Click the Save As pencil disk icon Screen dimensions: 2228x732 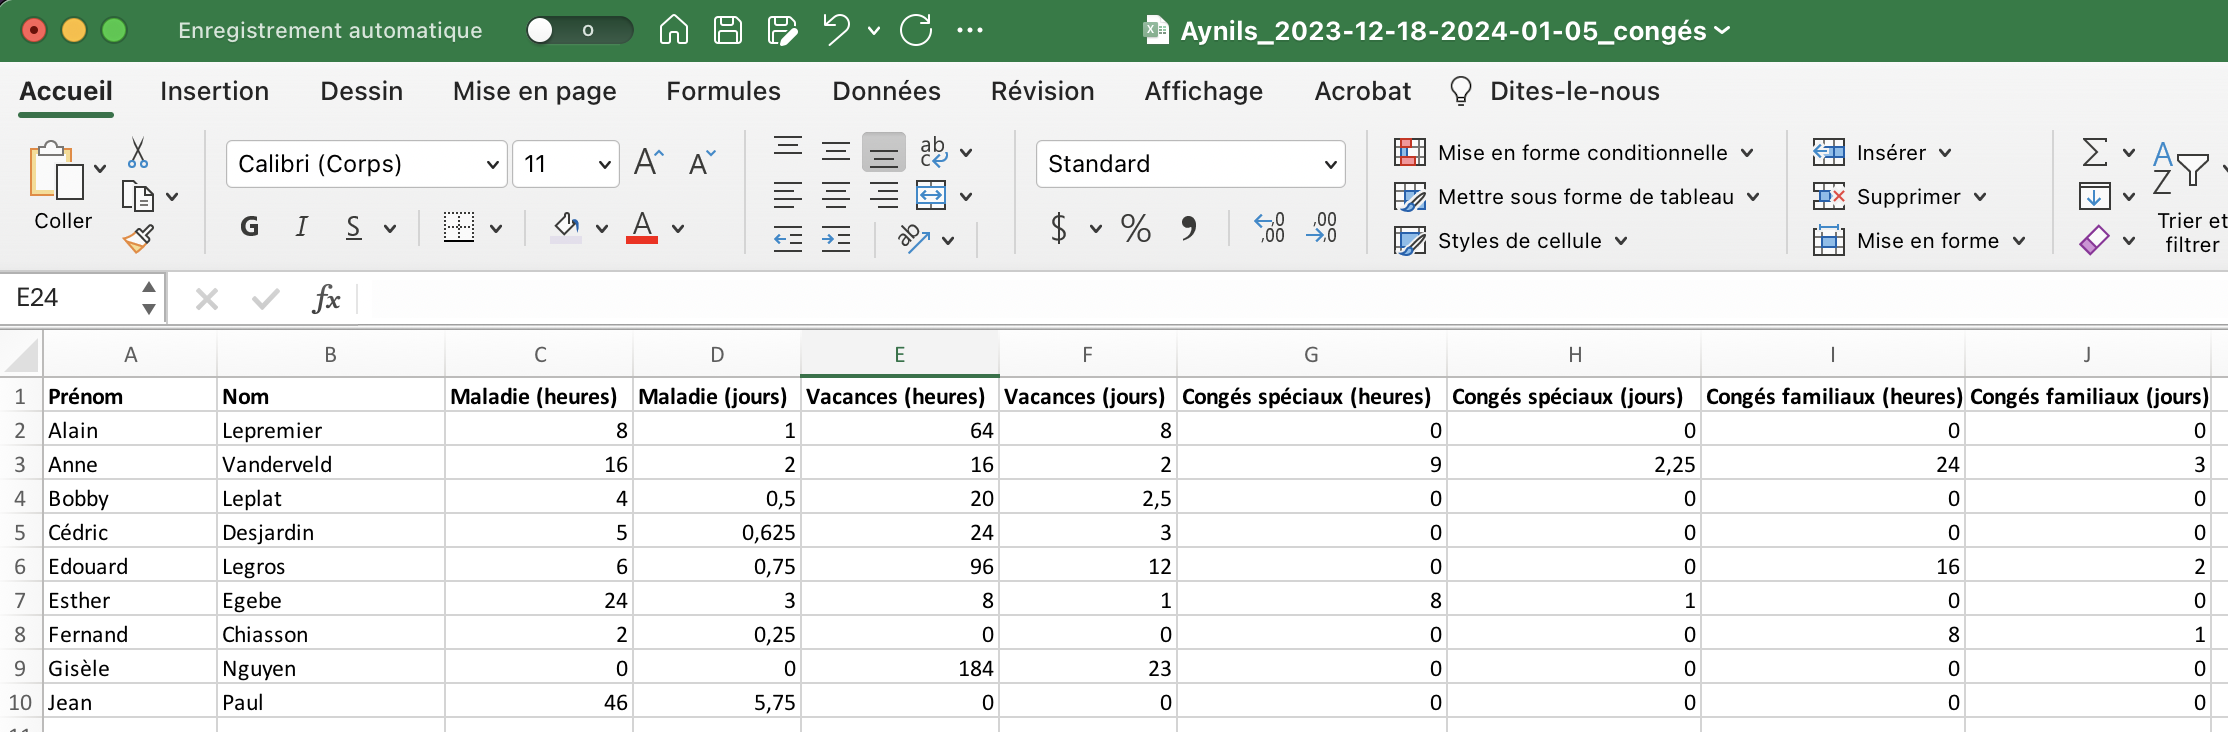(x=782, y=30)
